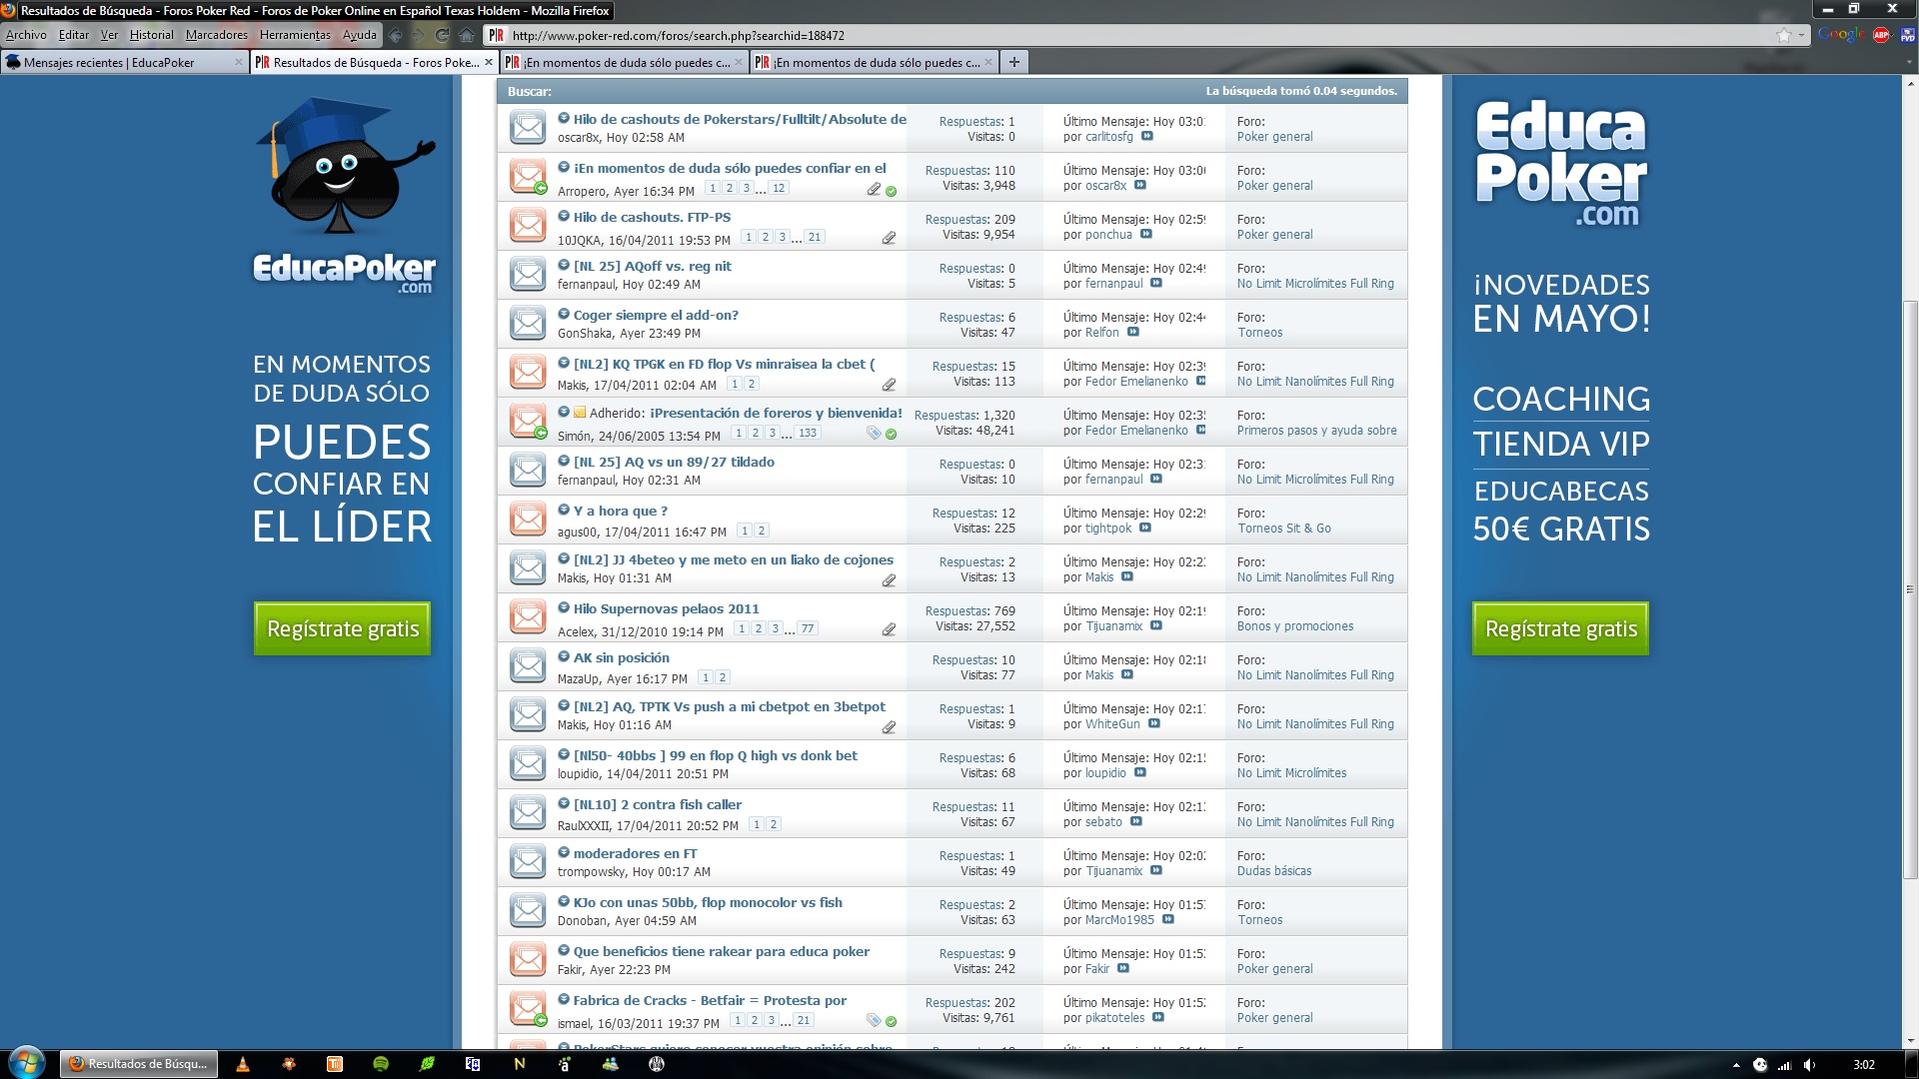This screenshot has height=1079, width=1919.
Task: Click the vertical page scrollbar thumb
Action: 1909,590
